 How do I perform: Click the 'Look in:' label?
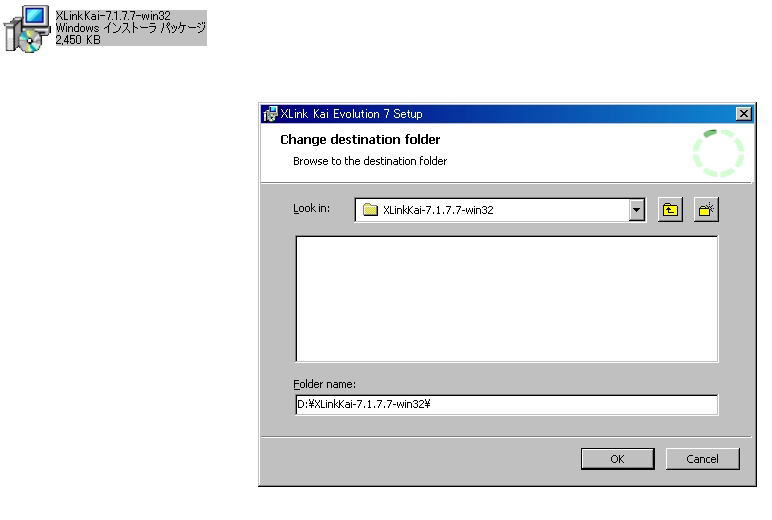click(x=311, y=208)
